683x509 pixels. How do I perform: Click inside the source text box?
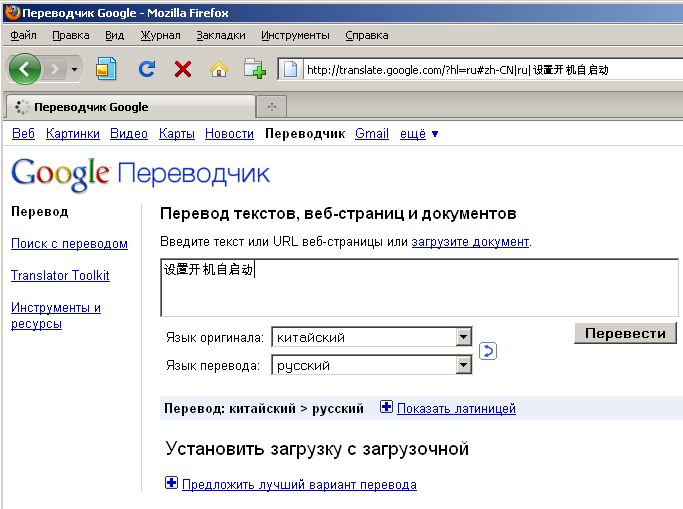(x=419, y=287)
